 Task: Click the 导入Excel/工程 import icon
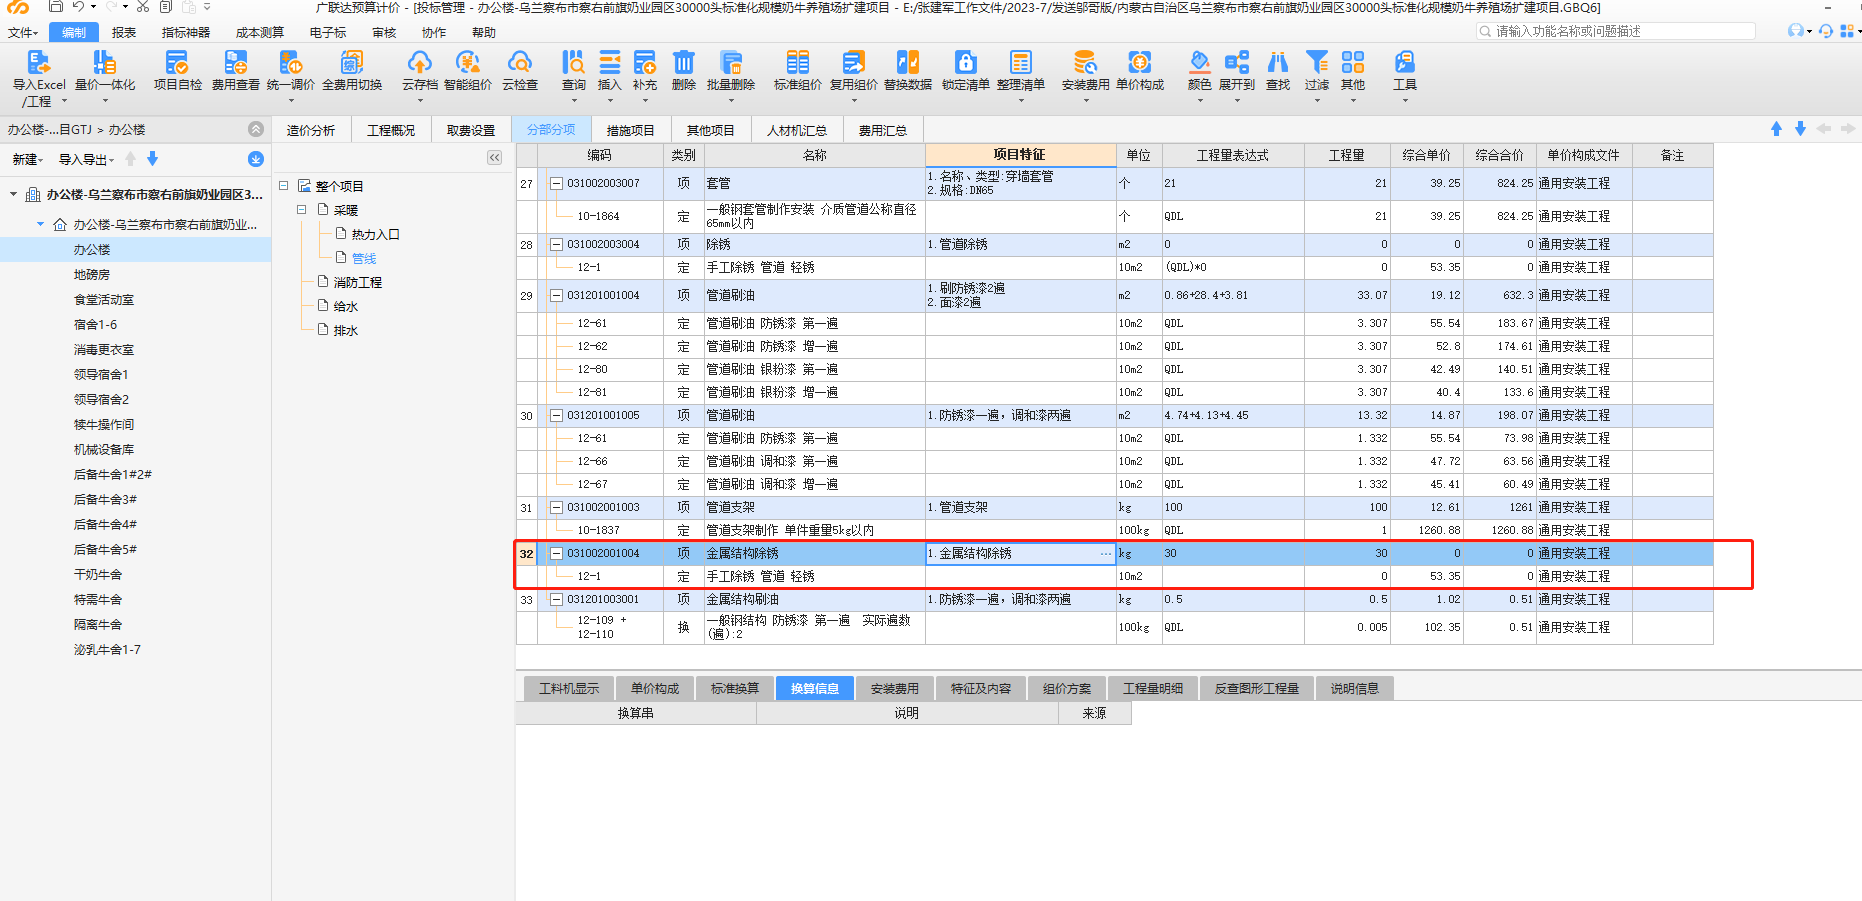(x=38, y=62)
